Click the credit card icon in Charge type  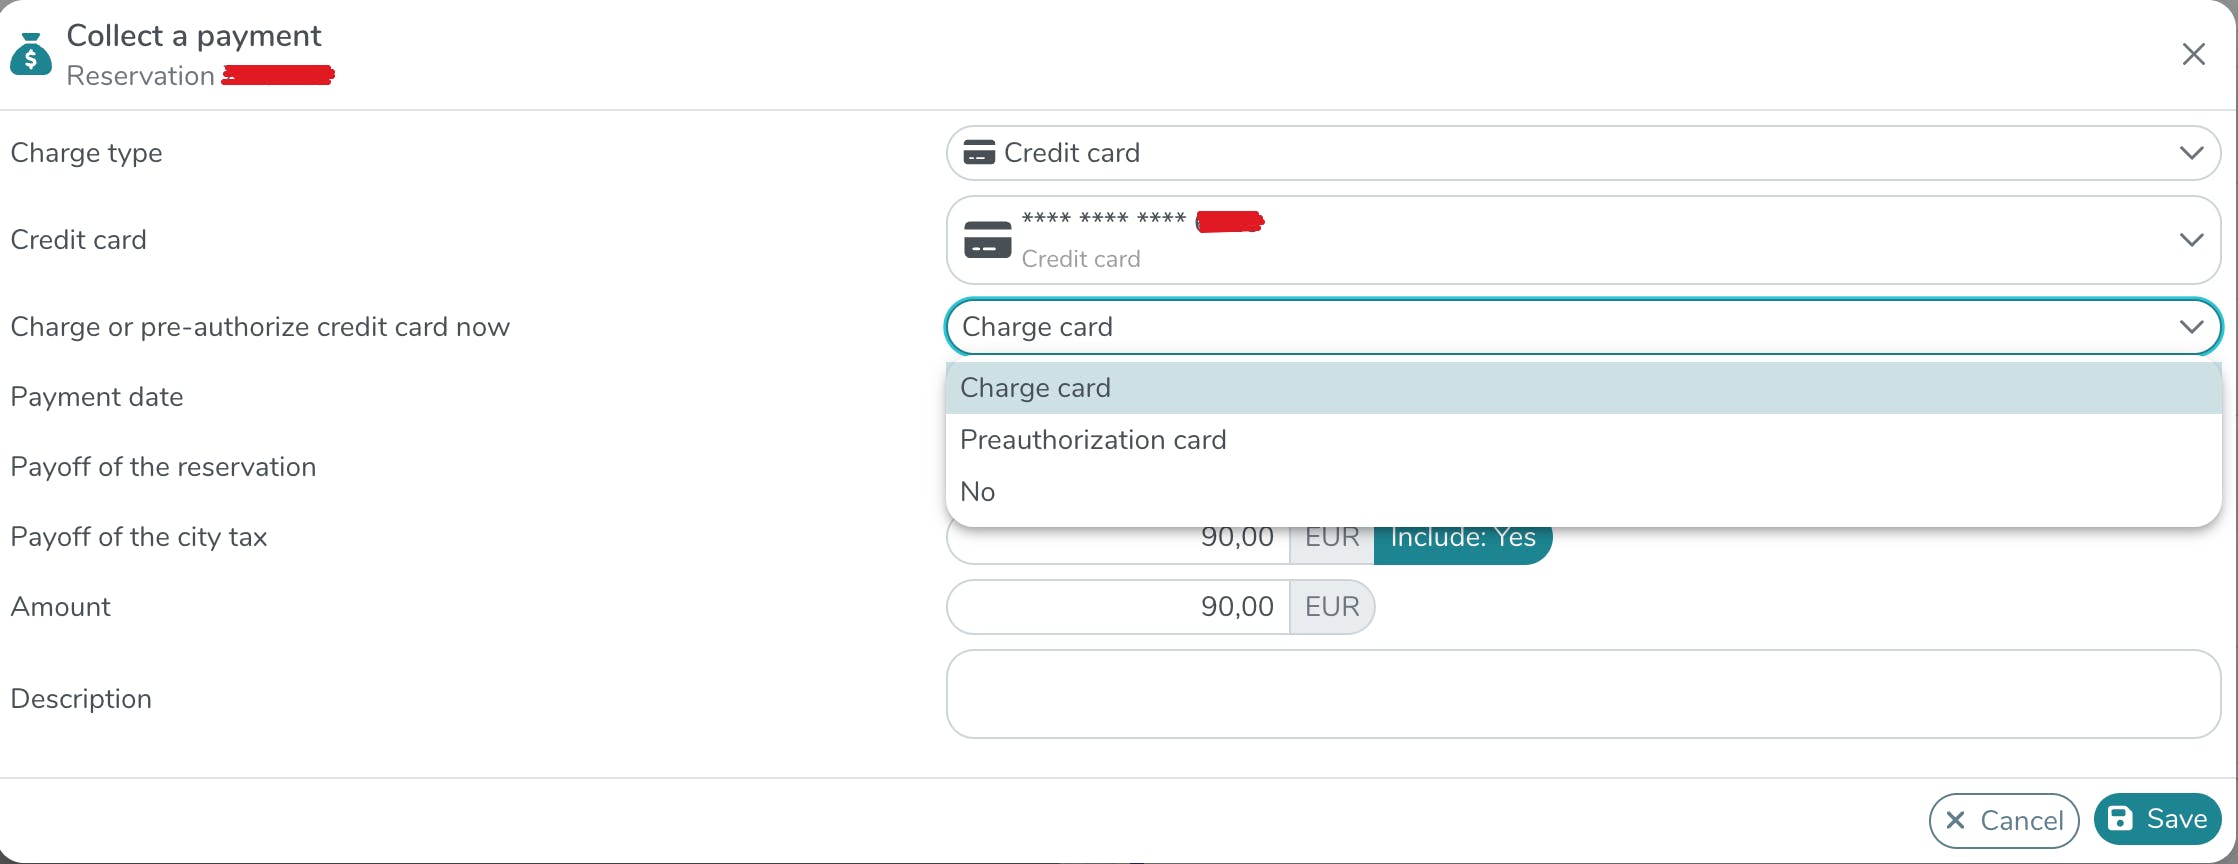point(978,153)
